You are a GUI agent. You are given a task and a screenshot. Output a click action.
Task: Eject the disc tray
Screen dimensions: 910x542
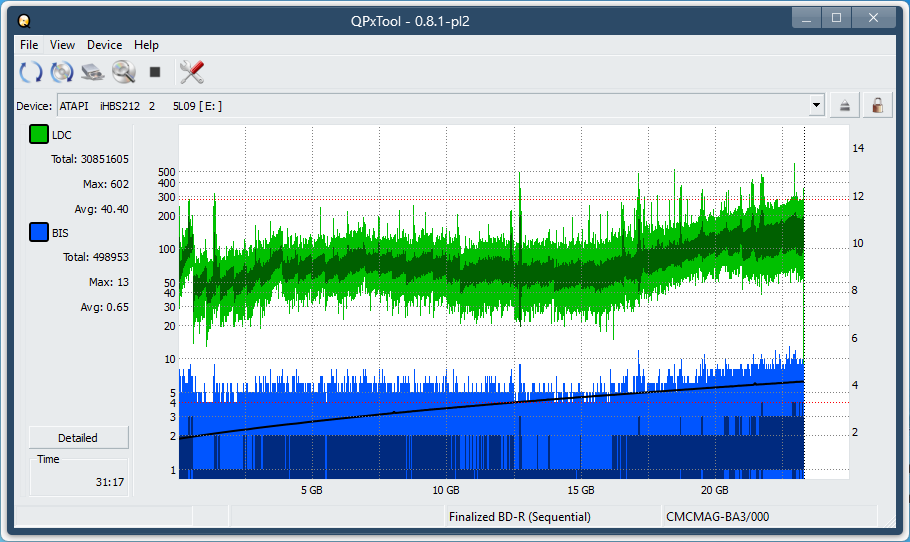pyautogui.click(x=844, y=106)
